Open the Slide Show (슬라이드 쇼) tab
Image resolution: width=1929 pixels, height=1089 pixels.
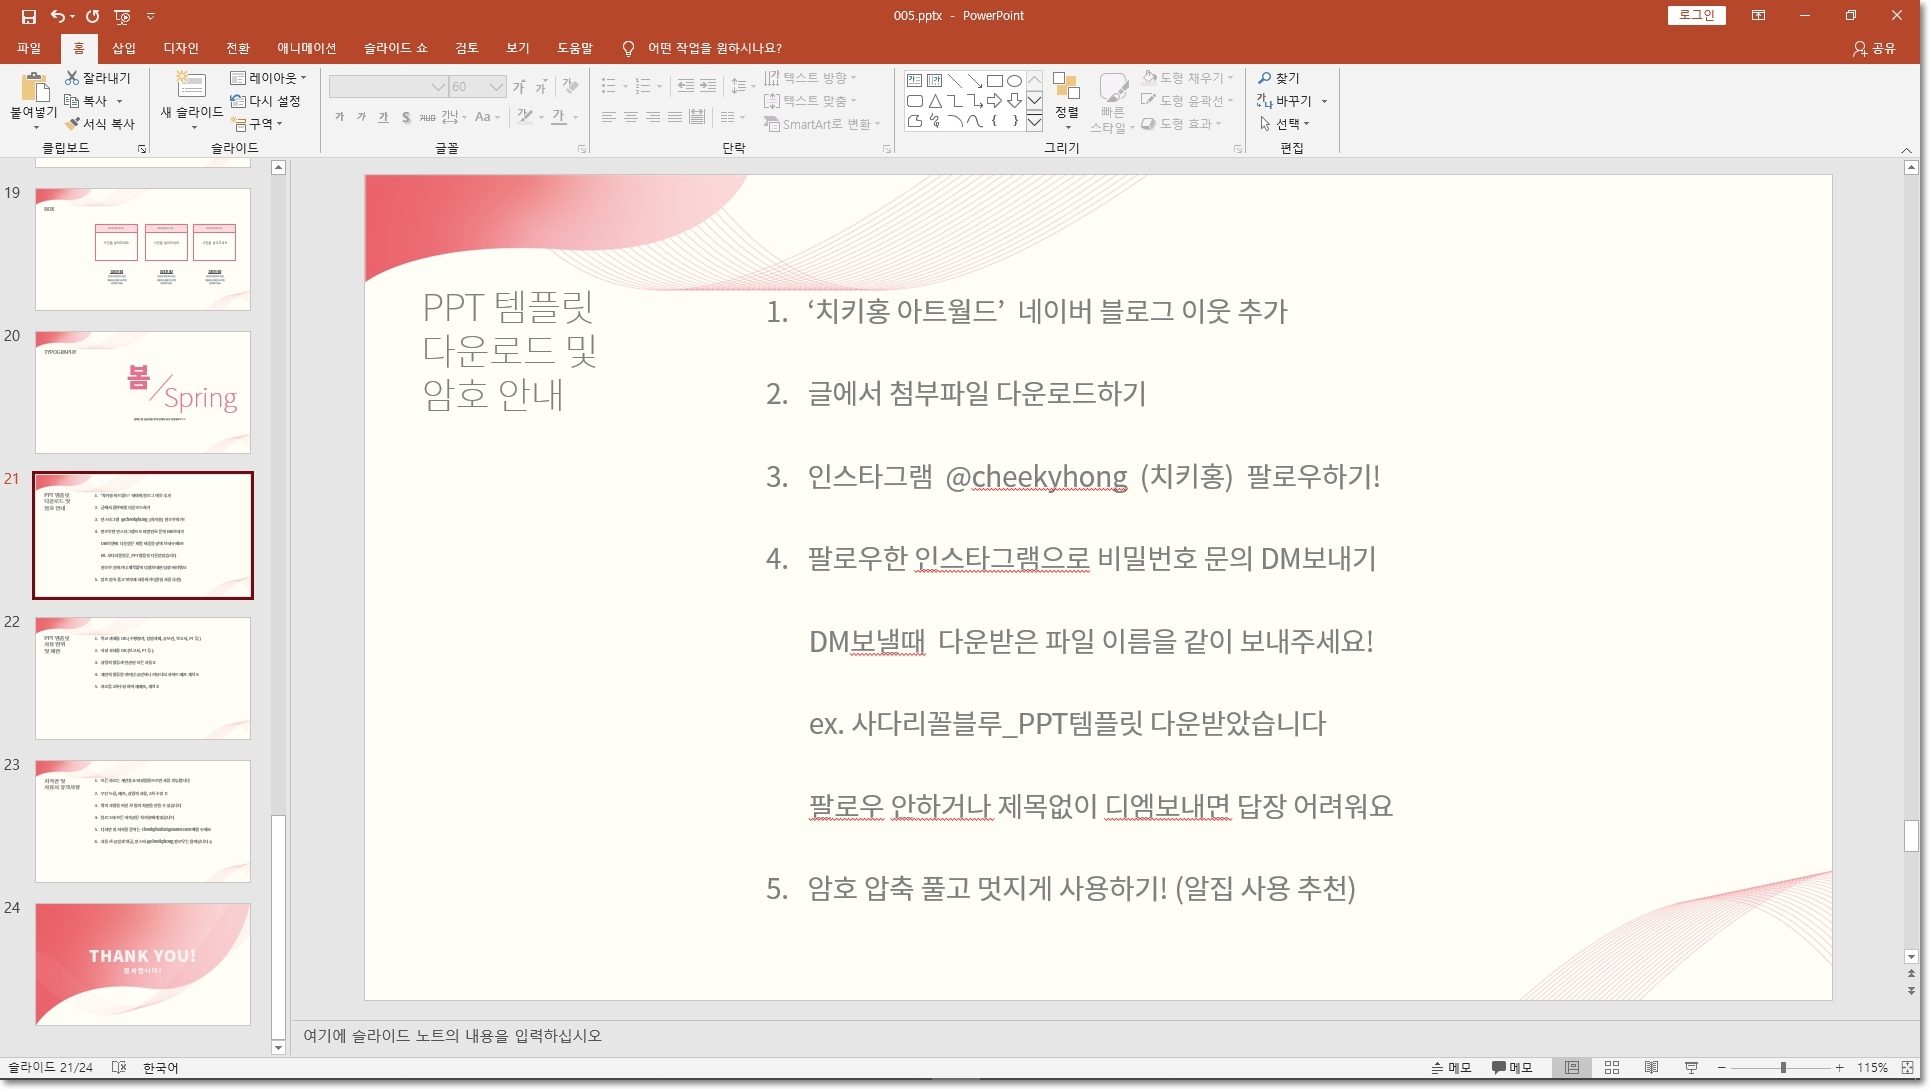(395, 48)
